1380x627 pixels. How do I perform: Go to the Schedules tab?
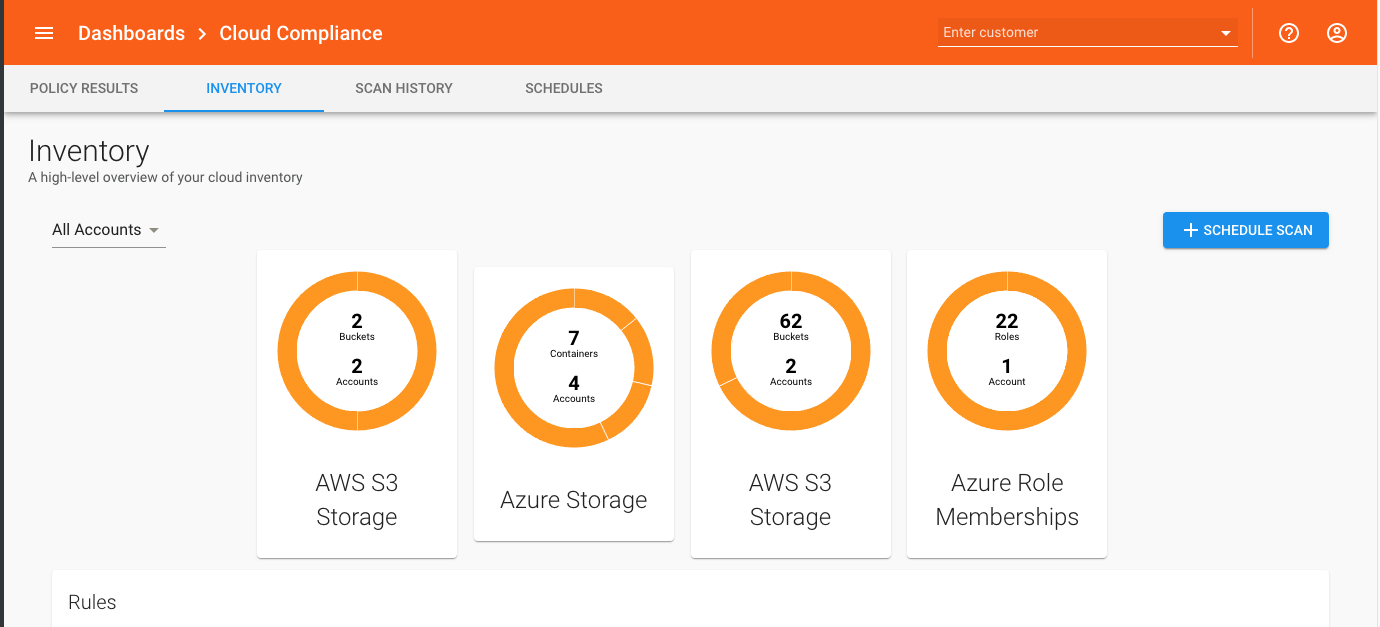pyautogui.click(x=564, y=88)
